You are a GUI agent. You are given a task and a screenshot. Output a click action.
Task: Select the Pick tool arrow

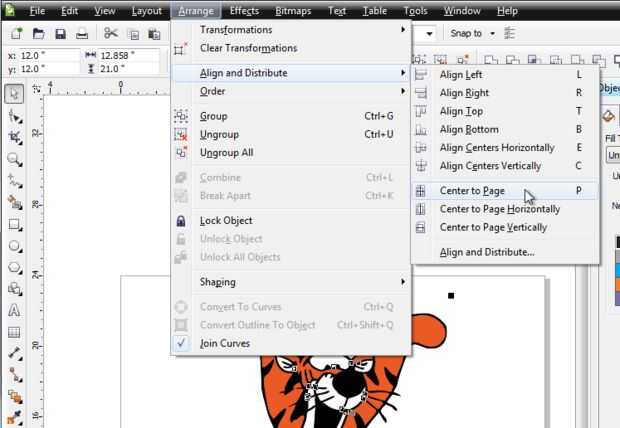point(14,94)
